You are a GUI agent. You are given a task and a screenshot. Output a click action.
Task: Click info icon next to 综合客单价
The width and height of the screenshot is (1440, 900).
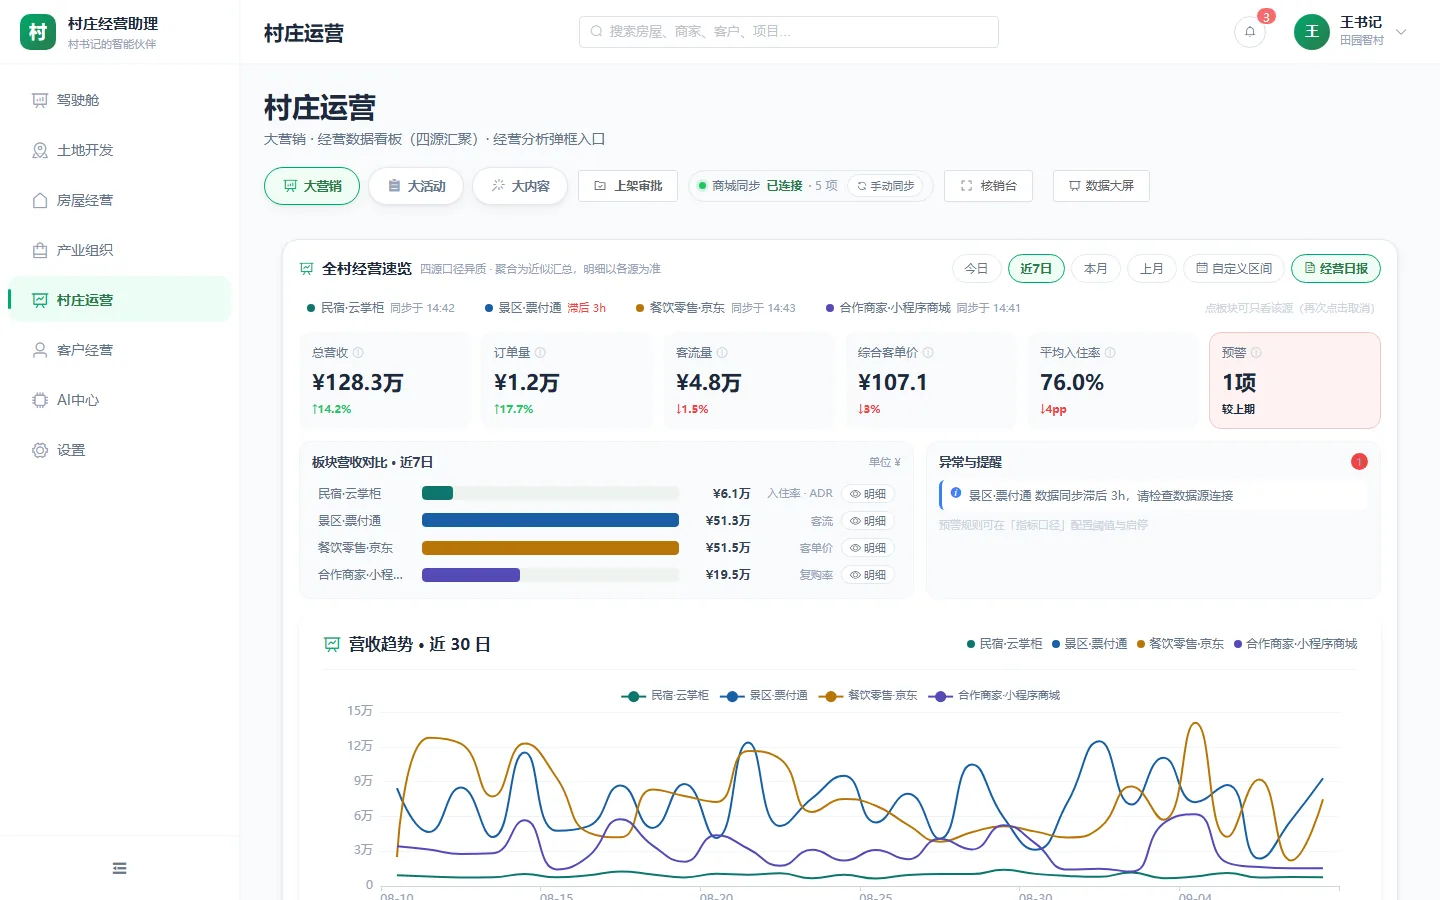pos(928,353)
